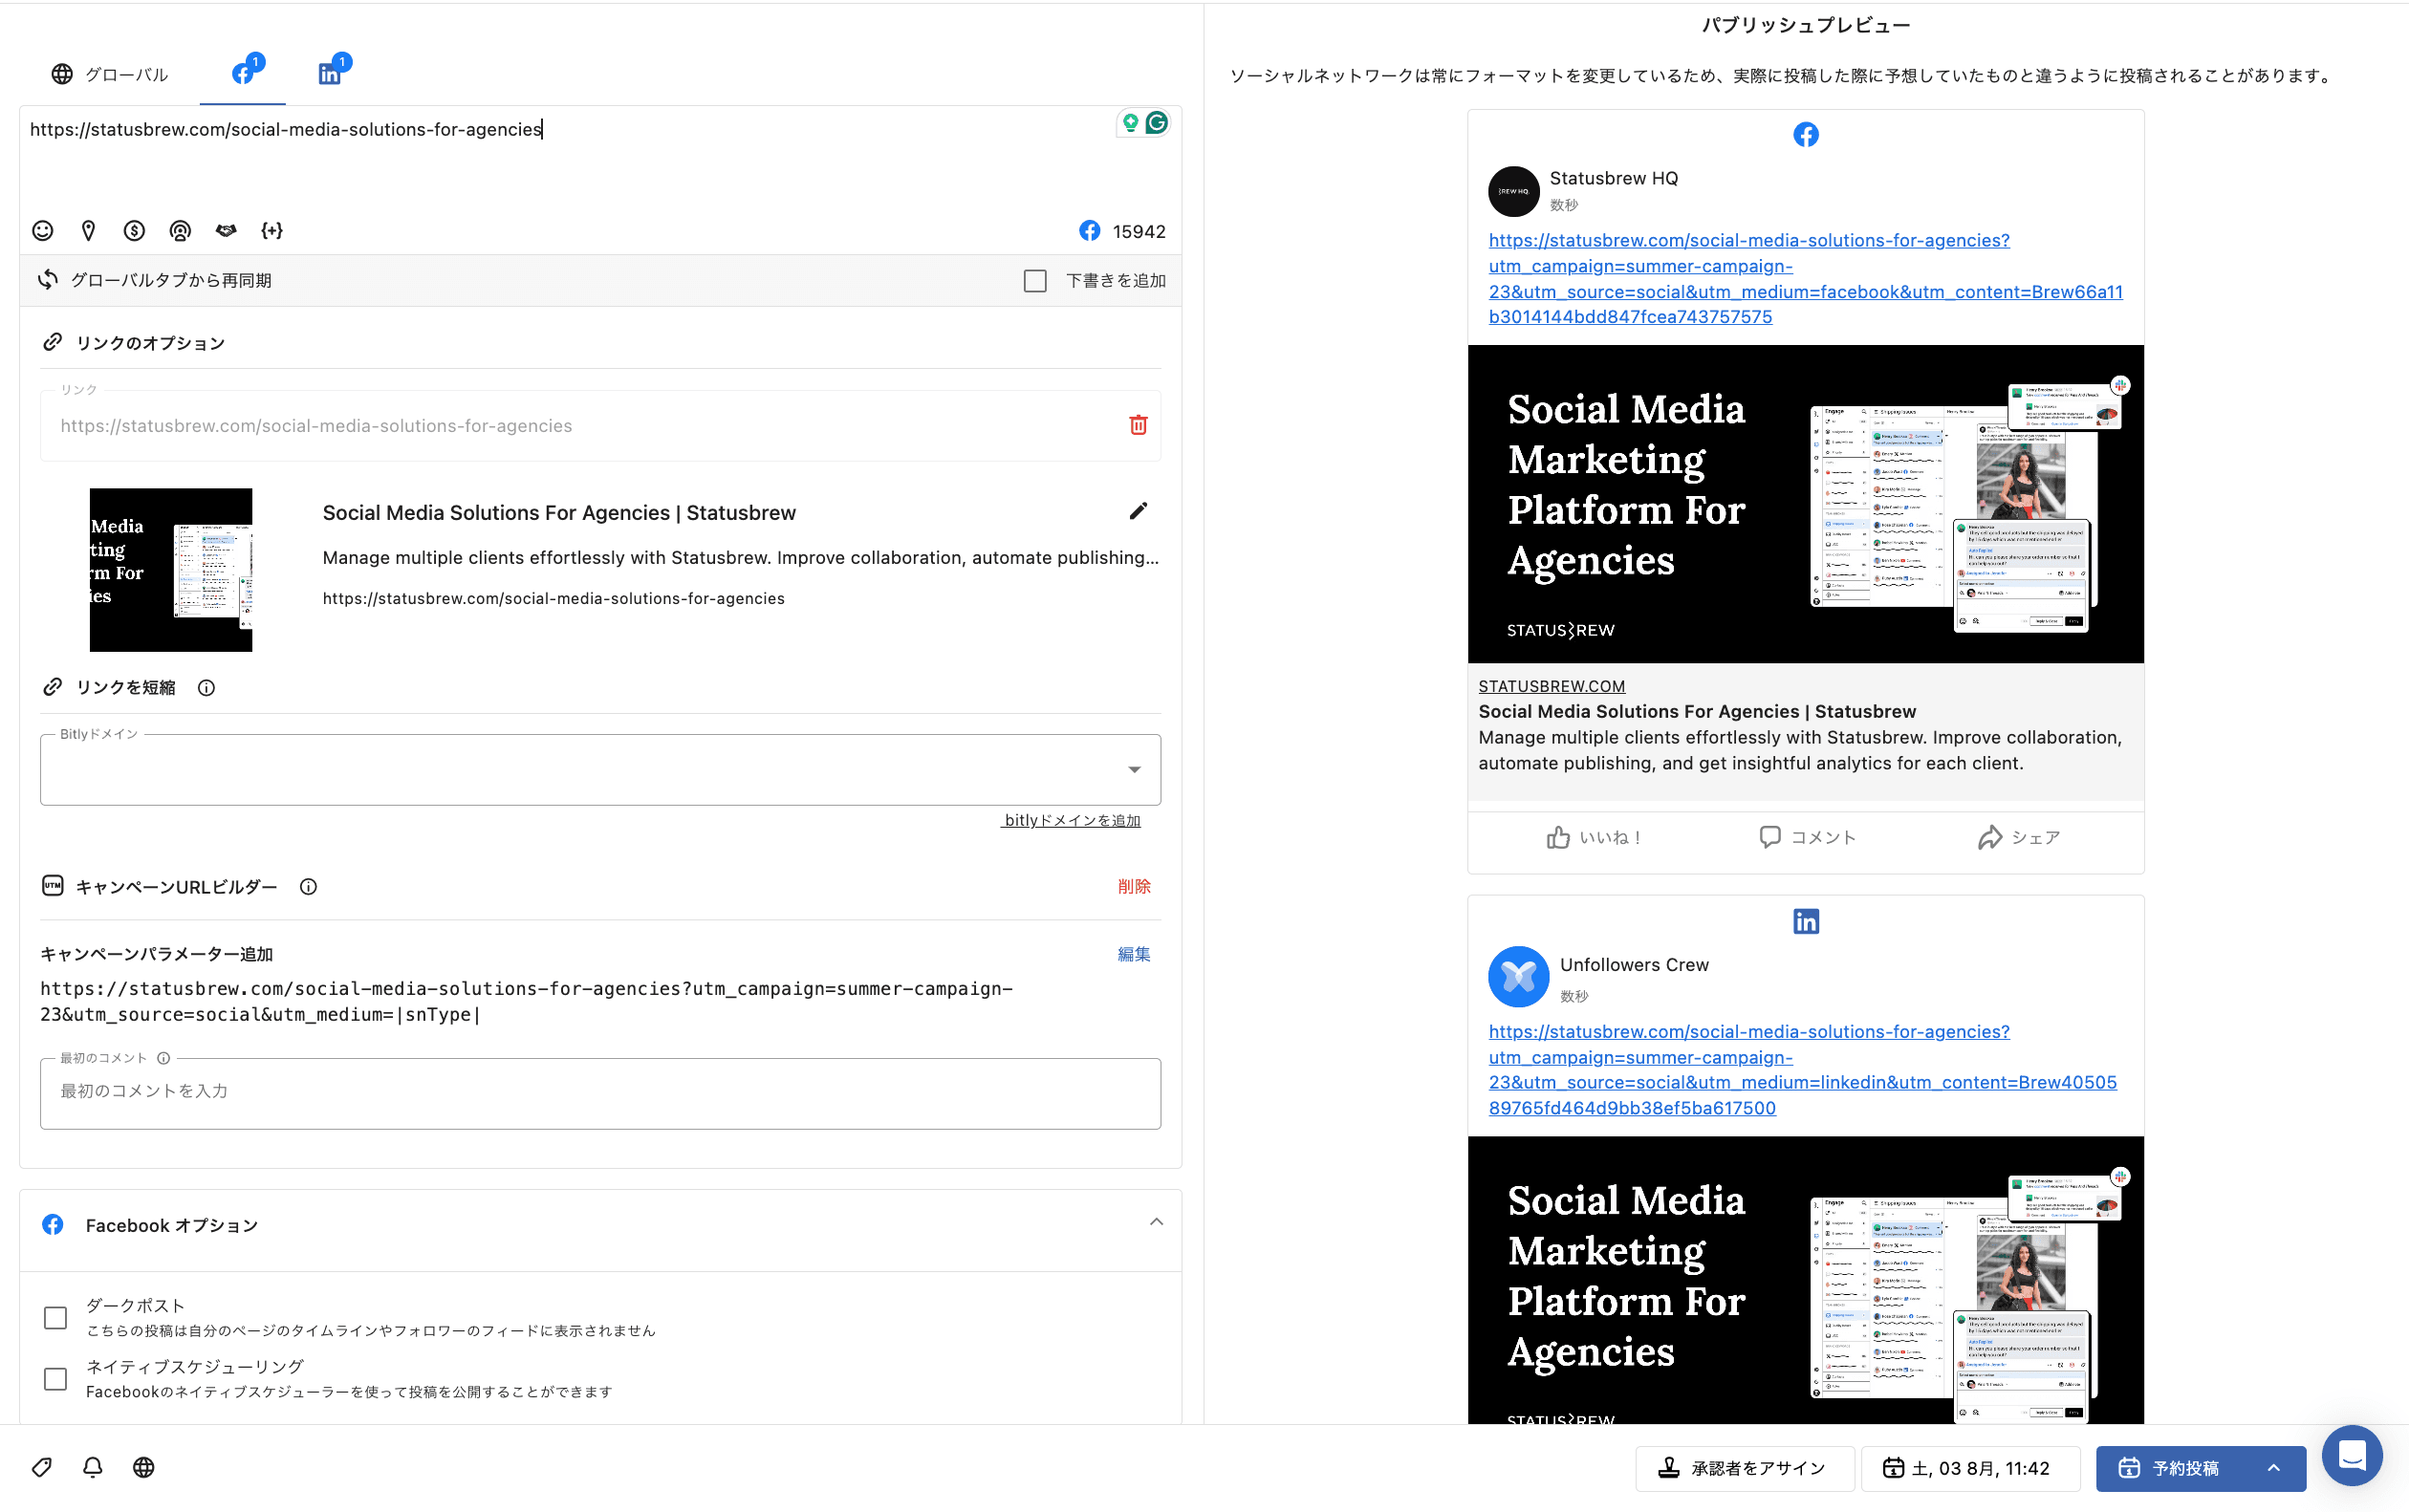The width and height of the screenshot is (2409, 1512).
Task: Click the LinkedIn preview link image
Action: pos(1805,1280)
